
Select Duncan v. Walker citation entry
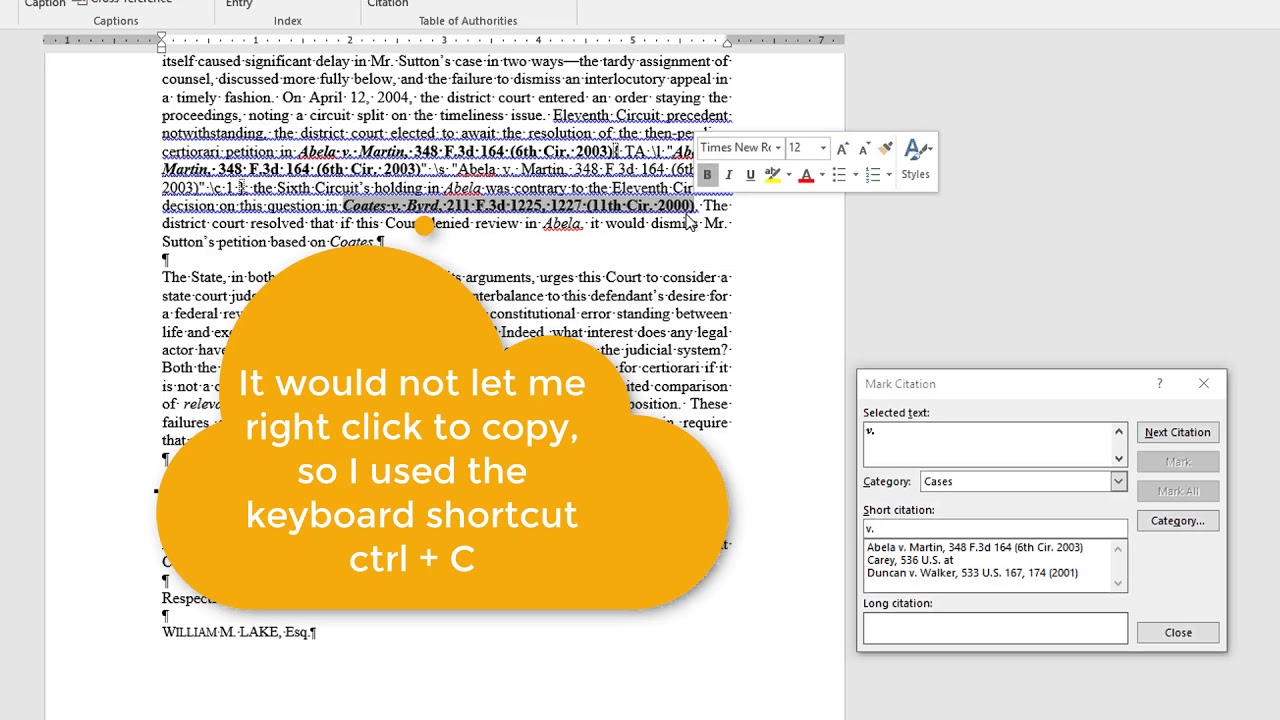[x=972, y=573]
